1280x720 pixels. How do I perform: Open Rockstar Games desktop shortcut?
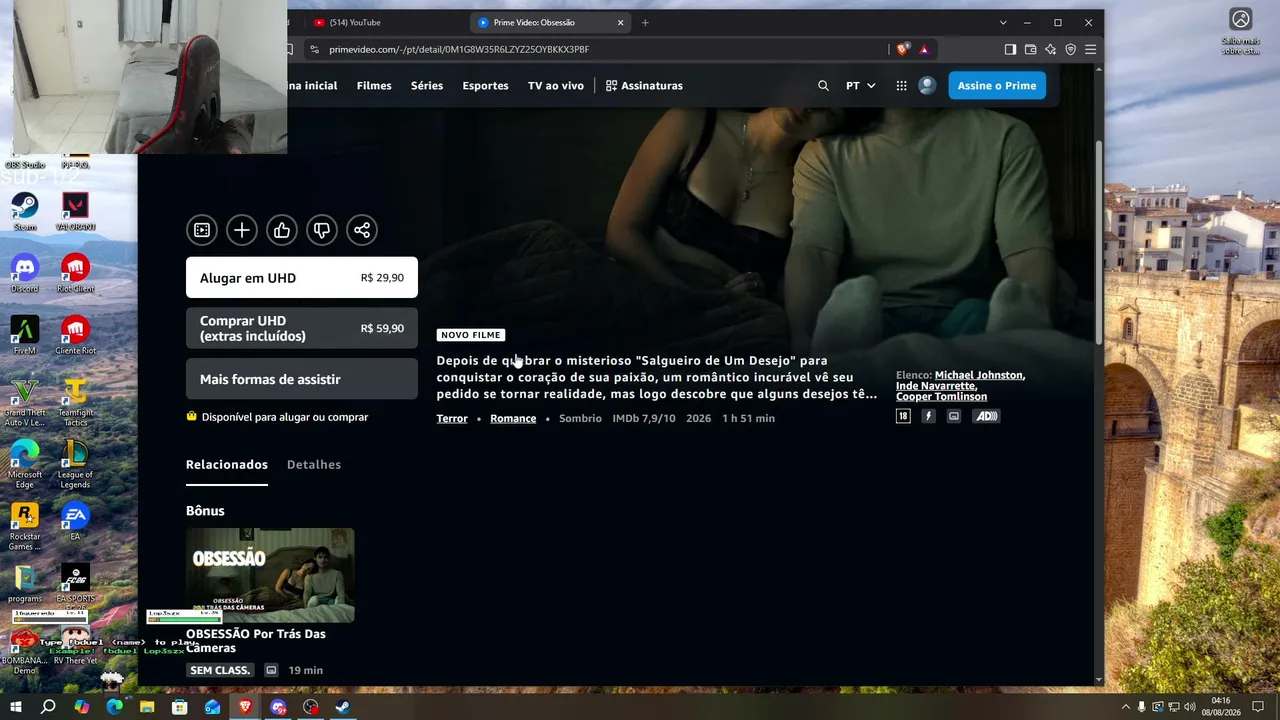pos(25,527)
